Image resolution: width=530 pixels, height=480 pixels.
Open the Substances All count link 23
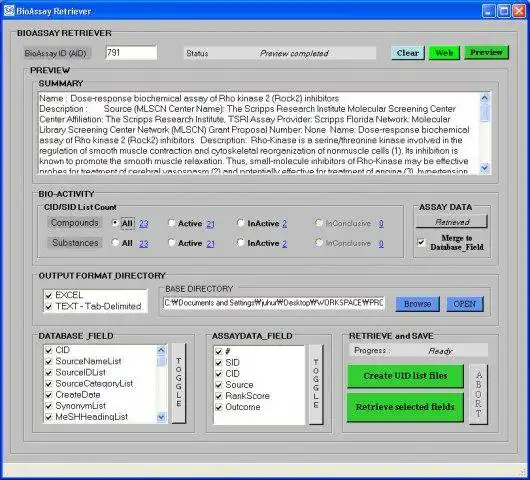(x=144, y=243)
